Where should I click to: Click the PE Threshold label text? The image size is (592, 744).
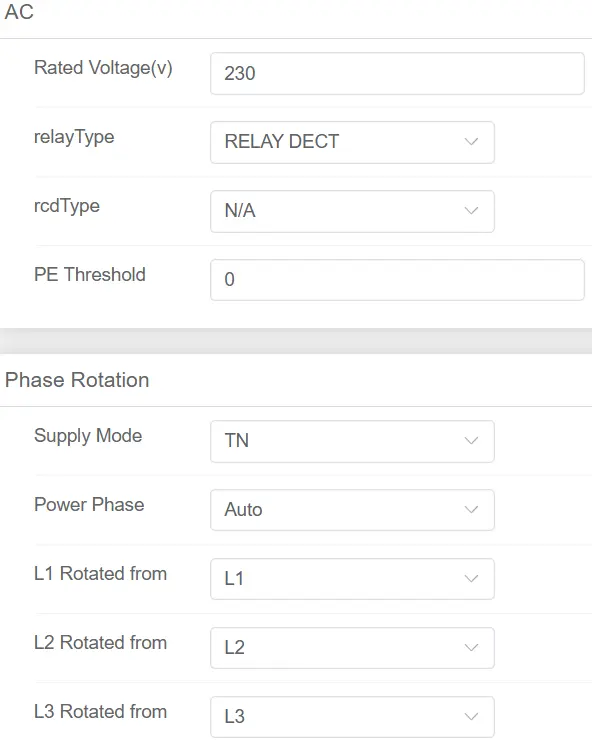(x=90, y=275)
